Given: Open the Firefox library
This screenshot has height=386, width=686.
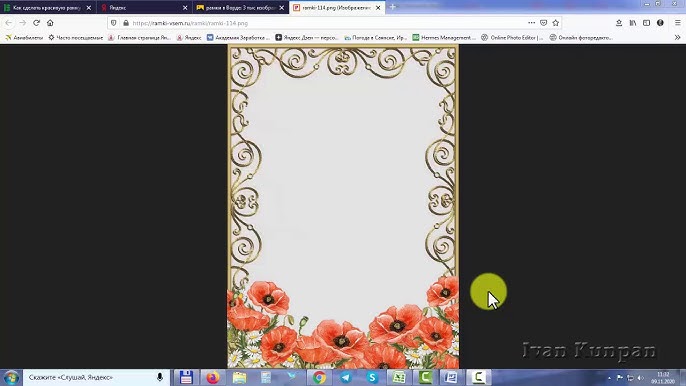Looking at the screenshot, I should [633, 23].
